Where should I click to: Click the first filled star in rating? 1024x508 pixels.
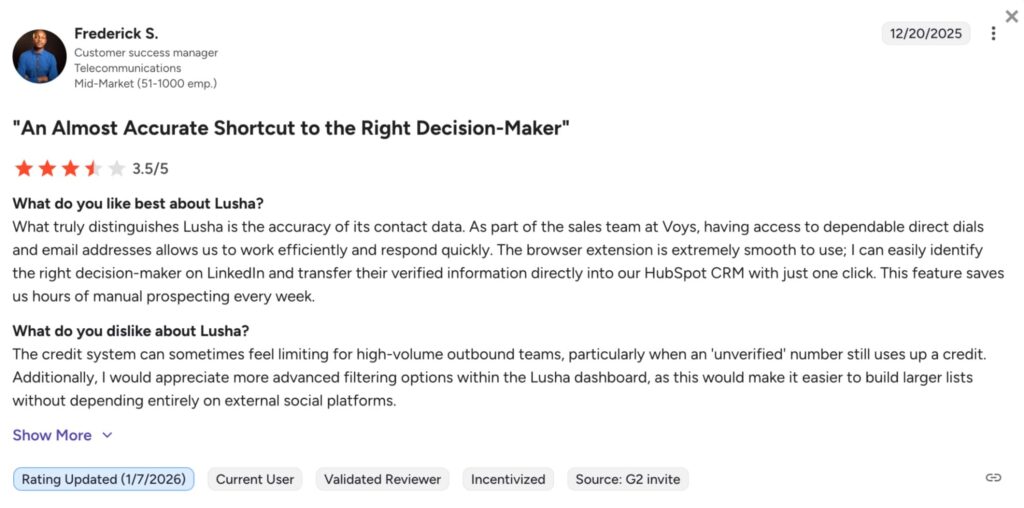click(x=23, y=168)
